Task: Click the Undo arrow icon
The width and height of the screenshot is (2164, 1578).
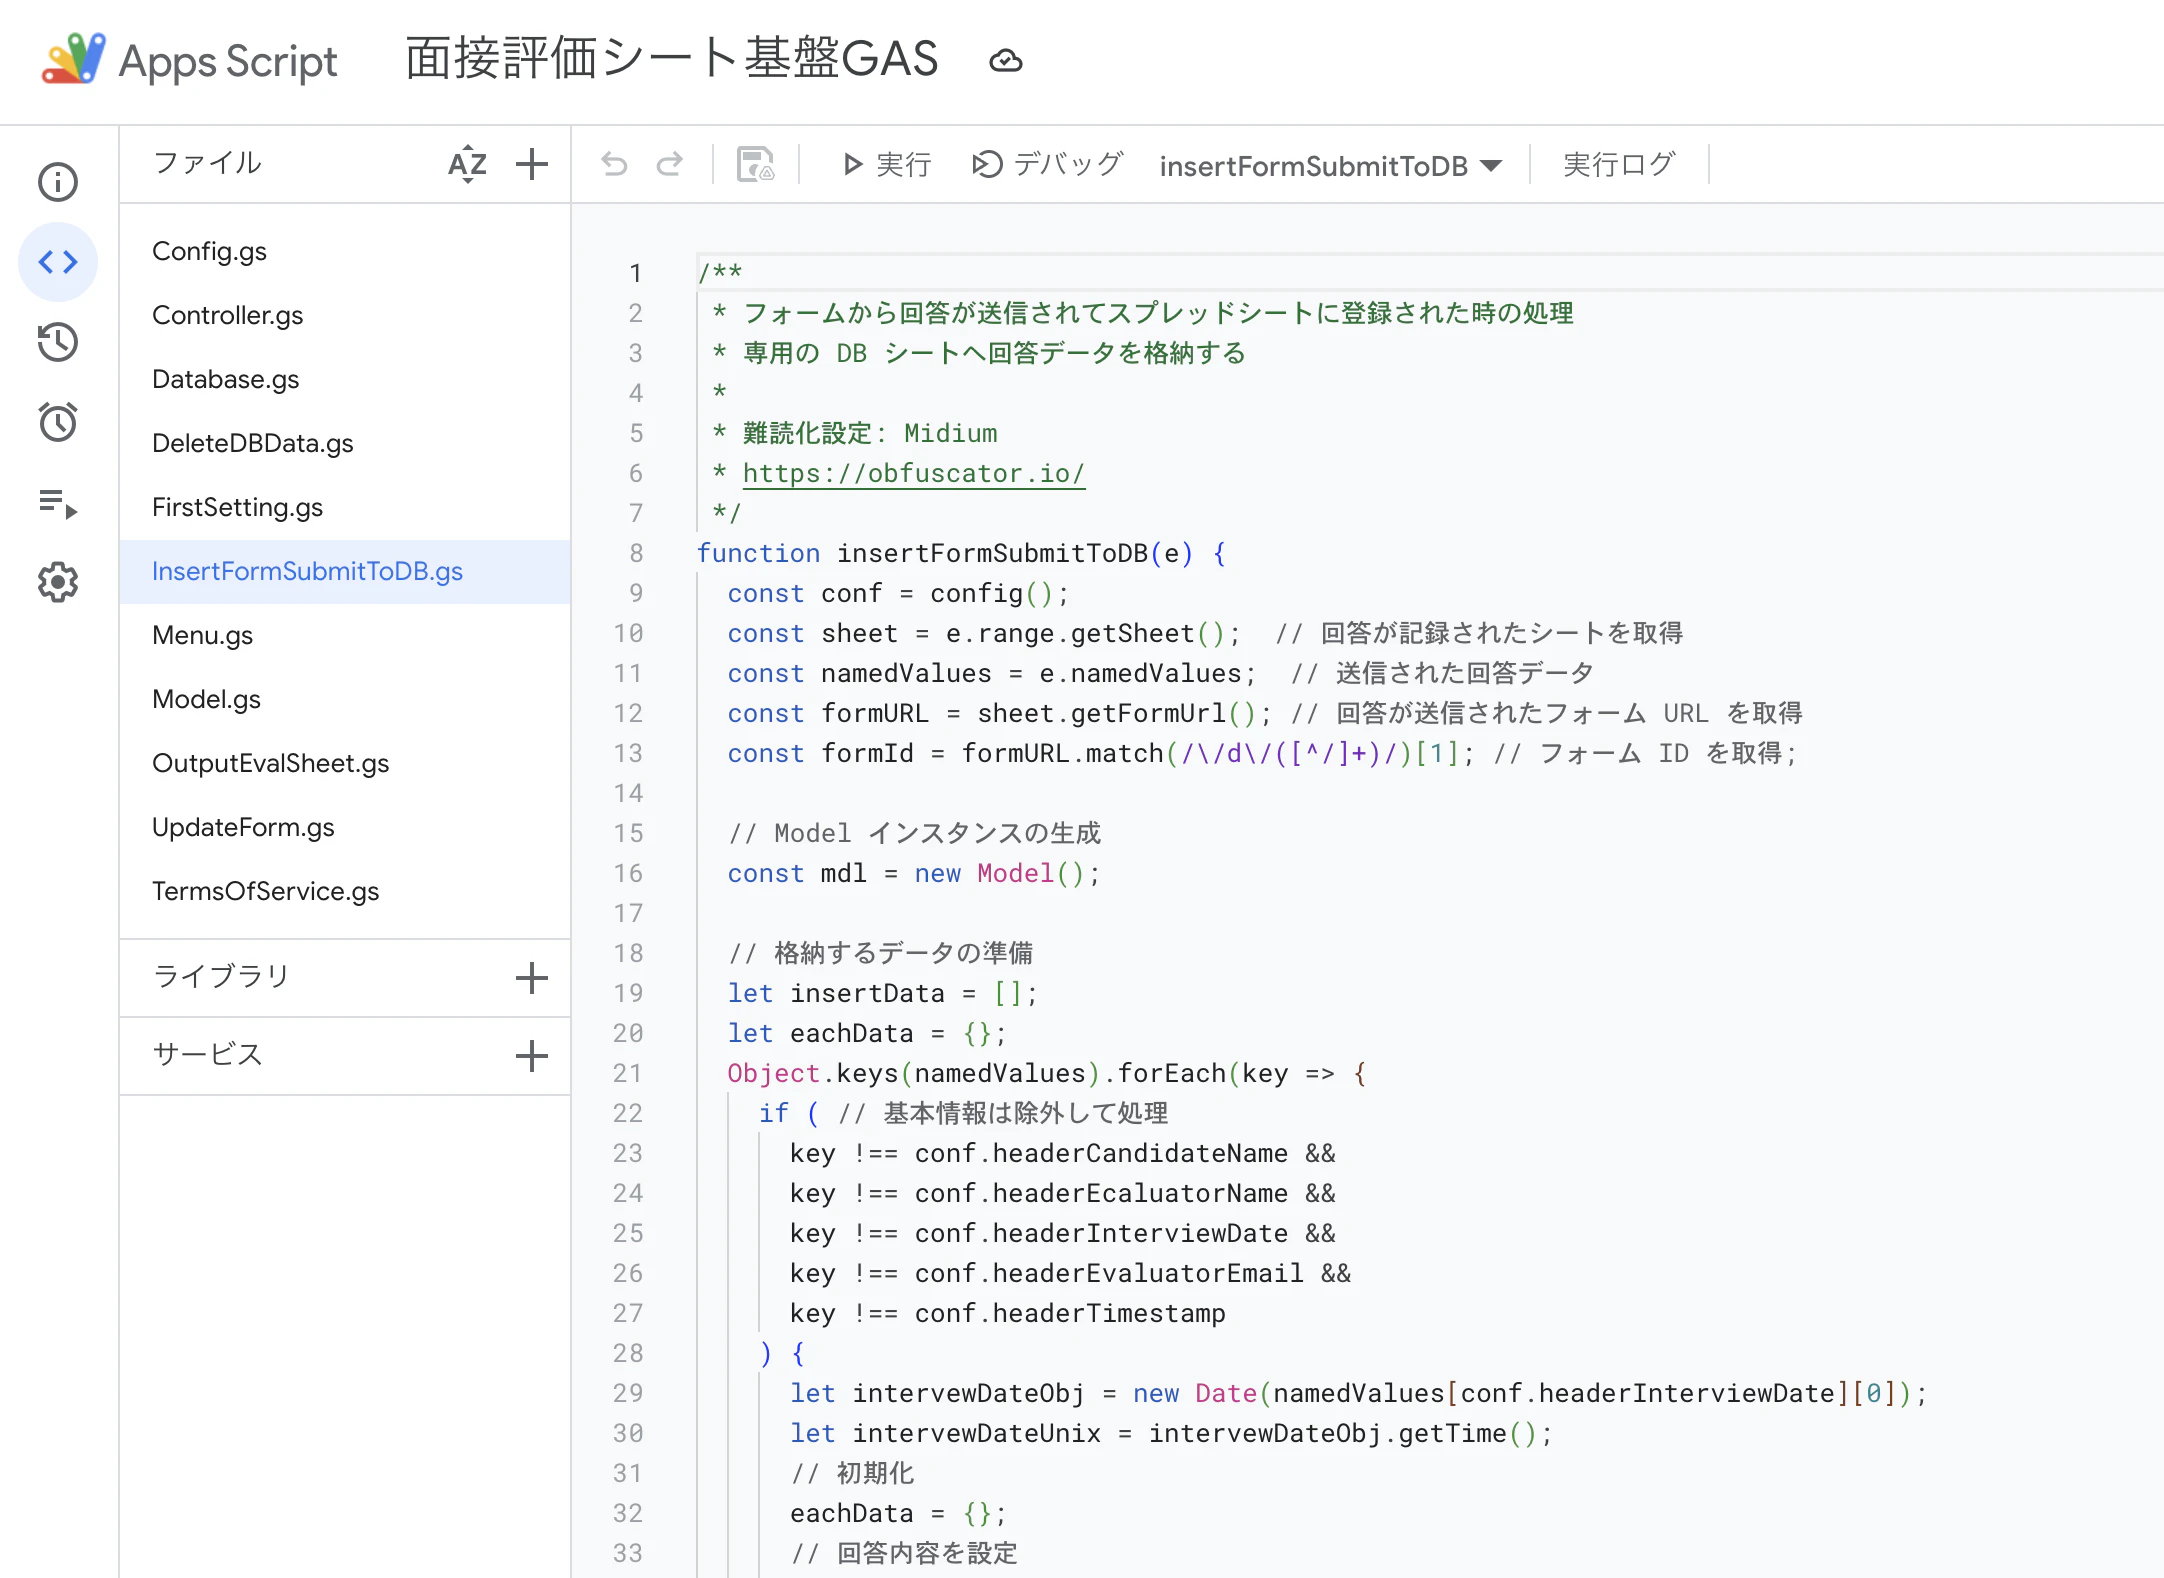Action: (x=614, y=164)
